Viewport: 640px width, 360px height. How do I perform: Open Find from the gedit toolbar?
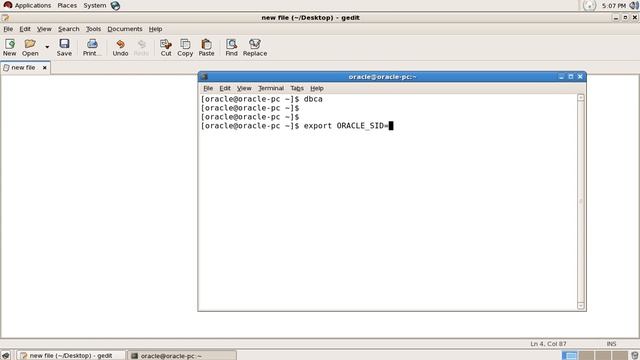click(231, 48)
